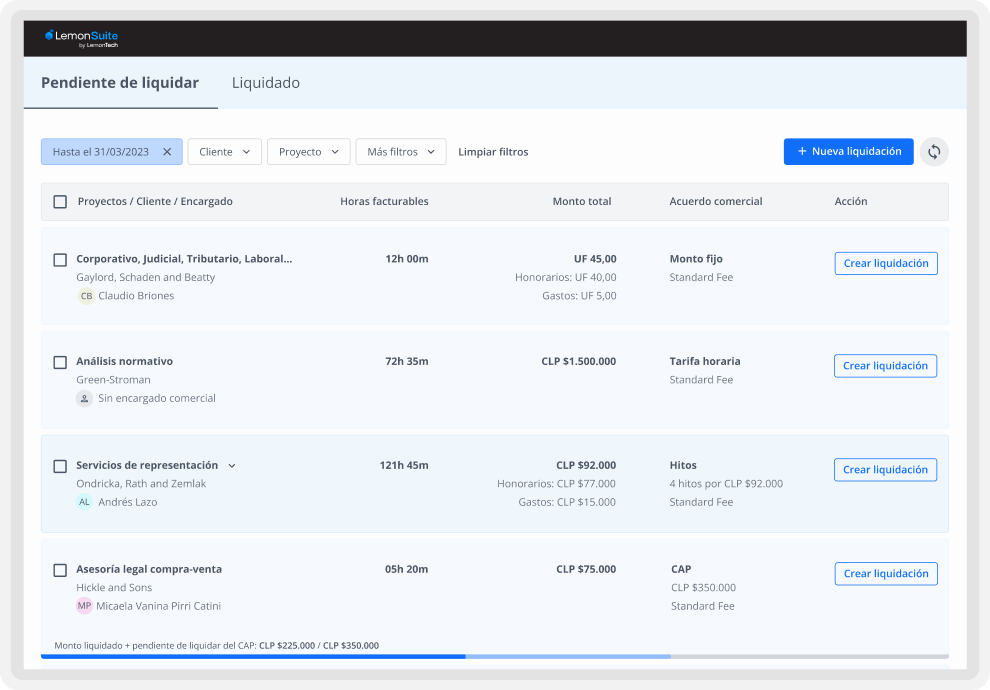Click client Gaylord, Schaden and Beatty
The width and height of the screenshot is (990, 690).
click(145, 277)
